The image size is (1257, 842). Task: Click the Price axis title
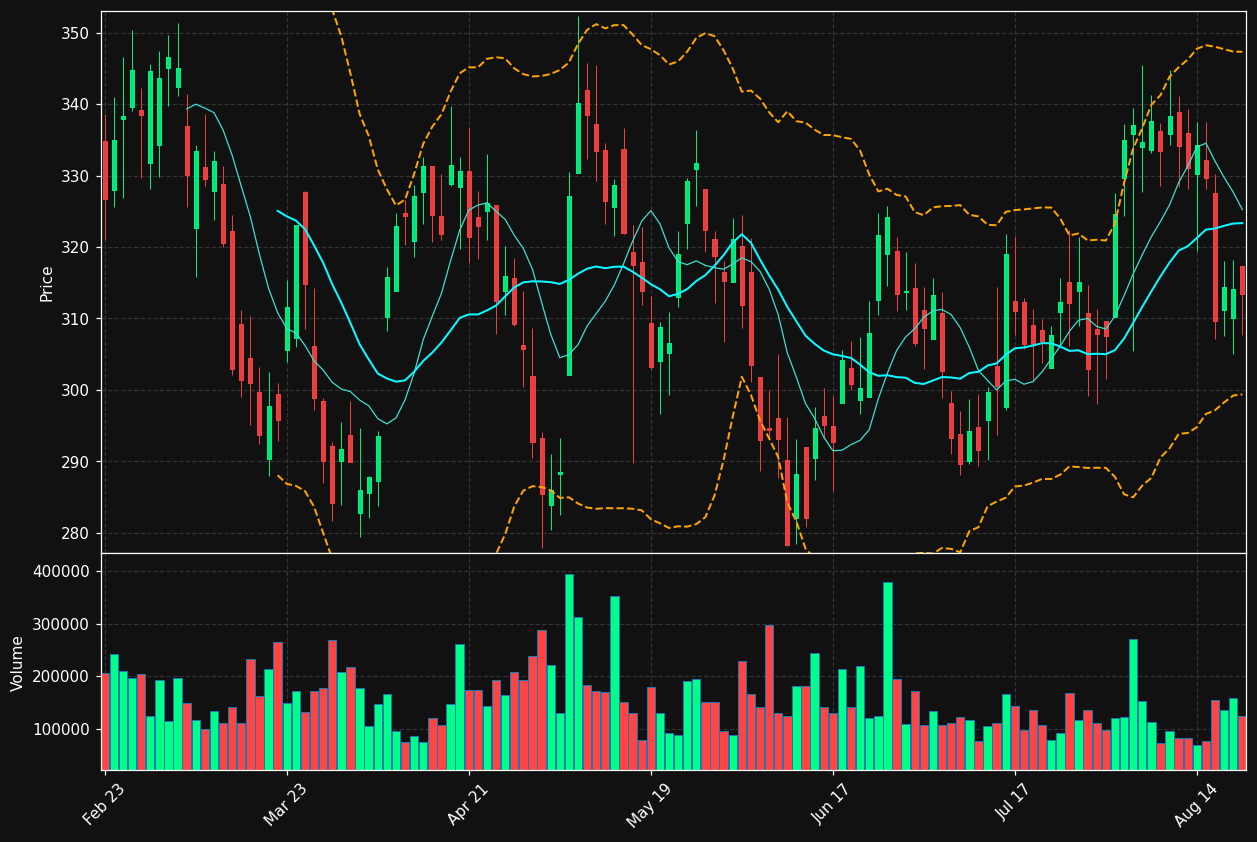[x=46, y=283]
